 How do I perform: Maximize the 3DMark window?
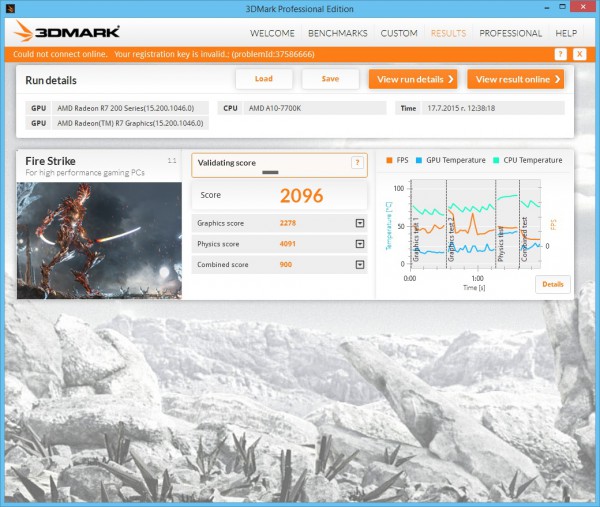pyautogui.click(x=562, y=7)
